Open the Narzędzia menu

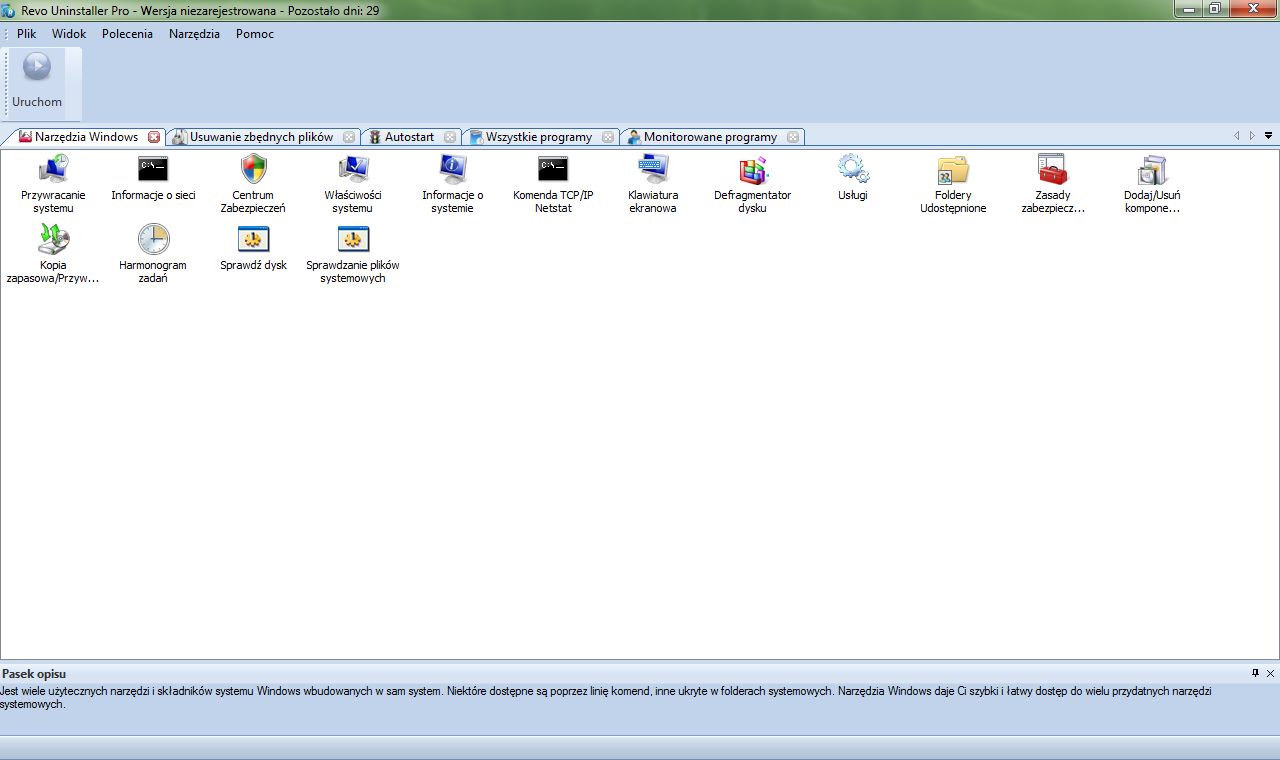coord(194,34)
